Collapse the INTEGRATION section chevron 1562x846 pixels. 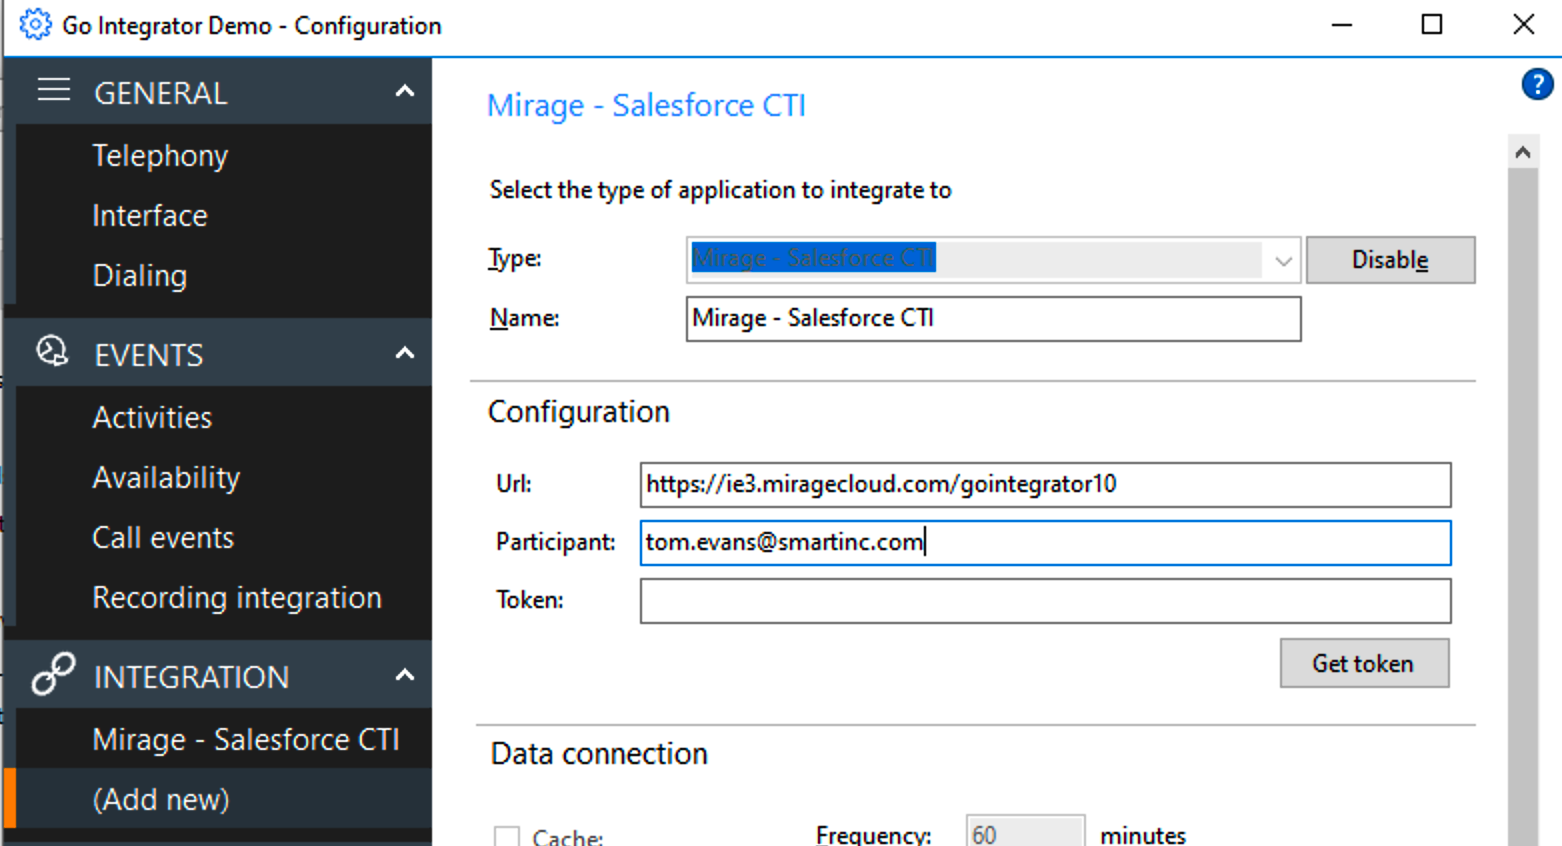coord(405,675)
